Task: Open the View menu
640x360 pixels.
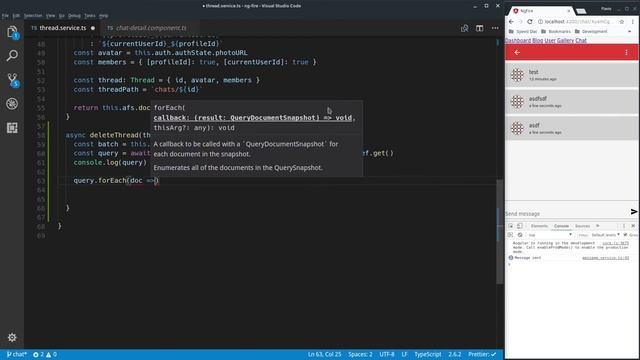Action: point(51,16)
